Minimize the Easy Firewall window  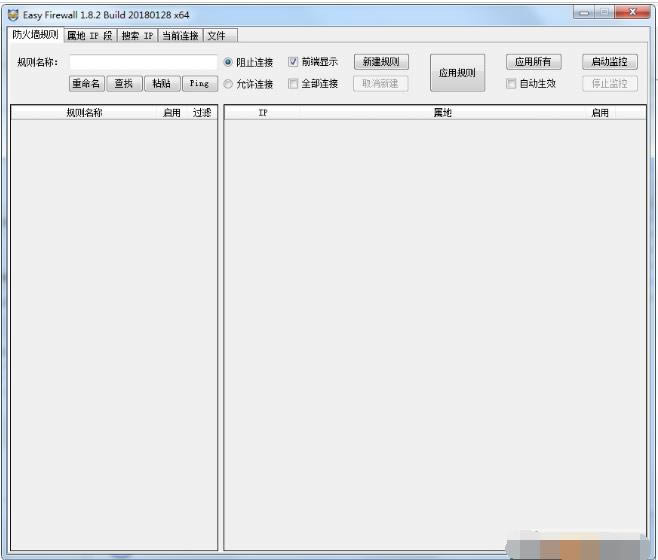click(584, 13)
